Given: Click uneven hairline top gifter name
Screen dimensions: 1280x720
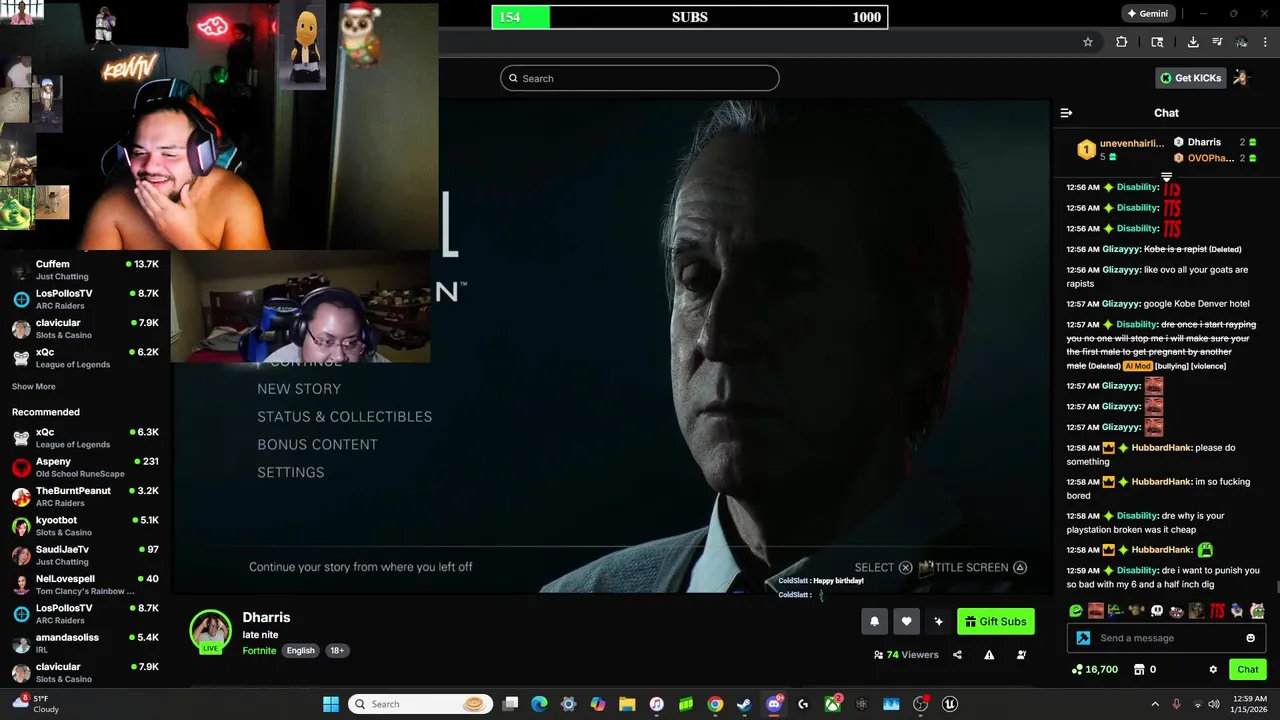Looking at the screenshot, I should point(1132,143).
